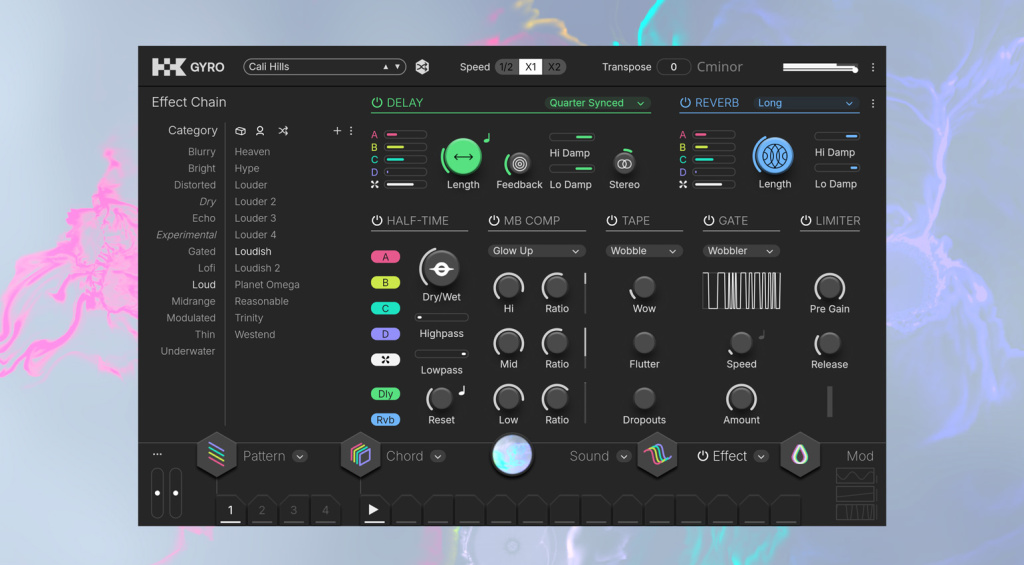Viewport: 1024px width, 565px height.
Task: Open the Quarter Synced delay dropdown
Action: point(597,103)
